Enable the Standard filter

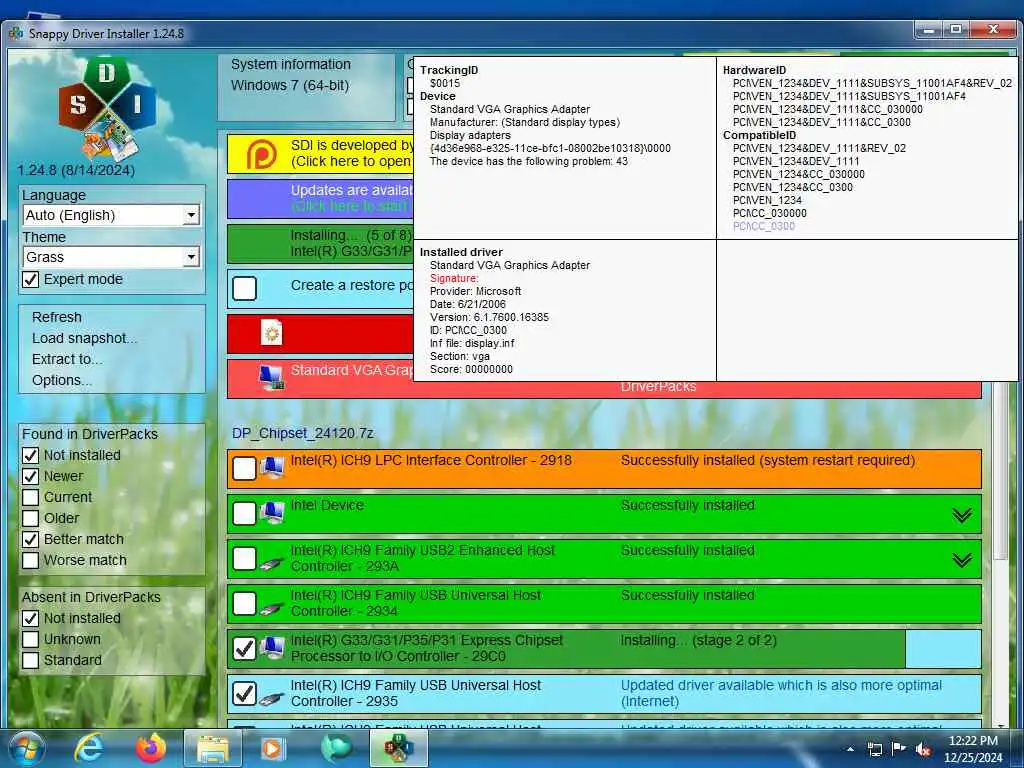[x=31, y=660]
